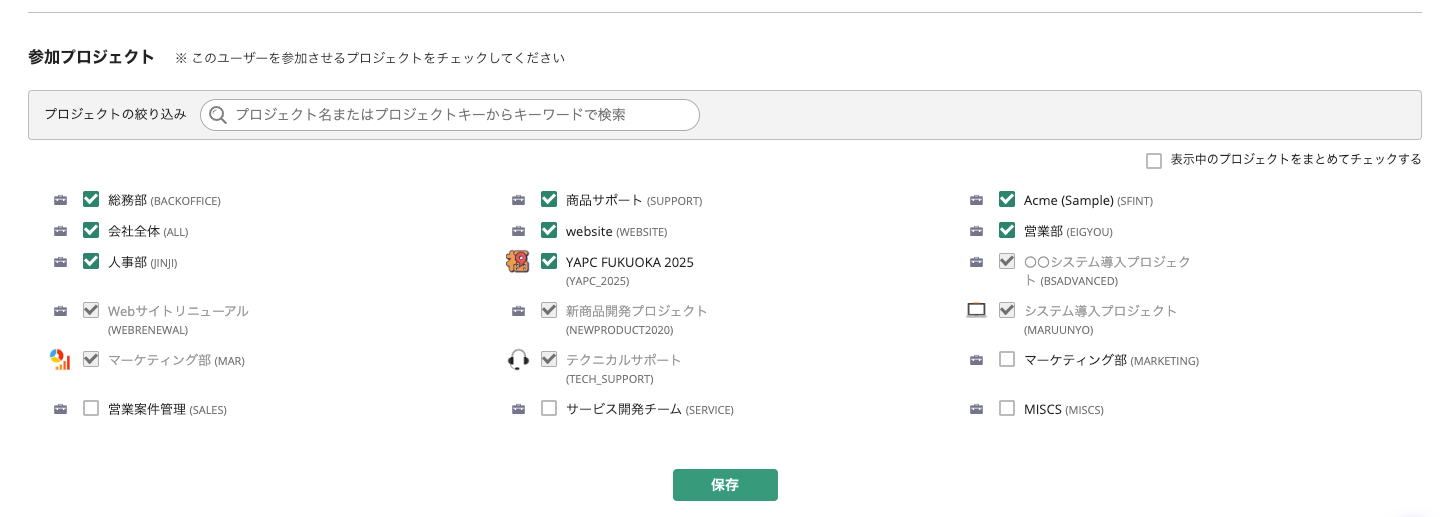Uncheck the Acme (Sample) checkbox
Screen dimensions: 1443x517
coord(1007,199)
